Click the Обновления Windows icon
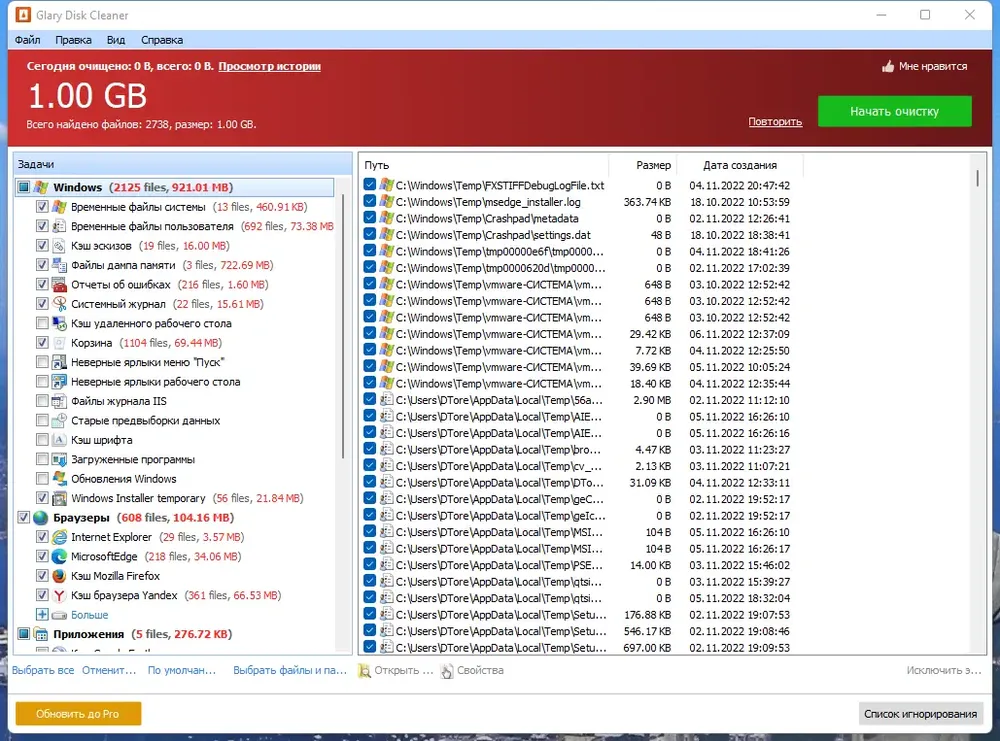The height and width of the screenshot is (741, 1000). [59, 479]
